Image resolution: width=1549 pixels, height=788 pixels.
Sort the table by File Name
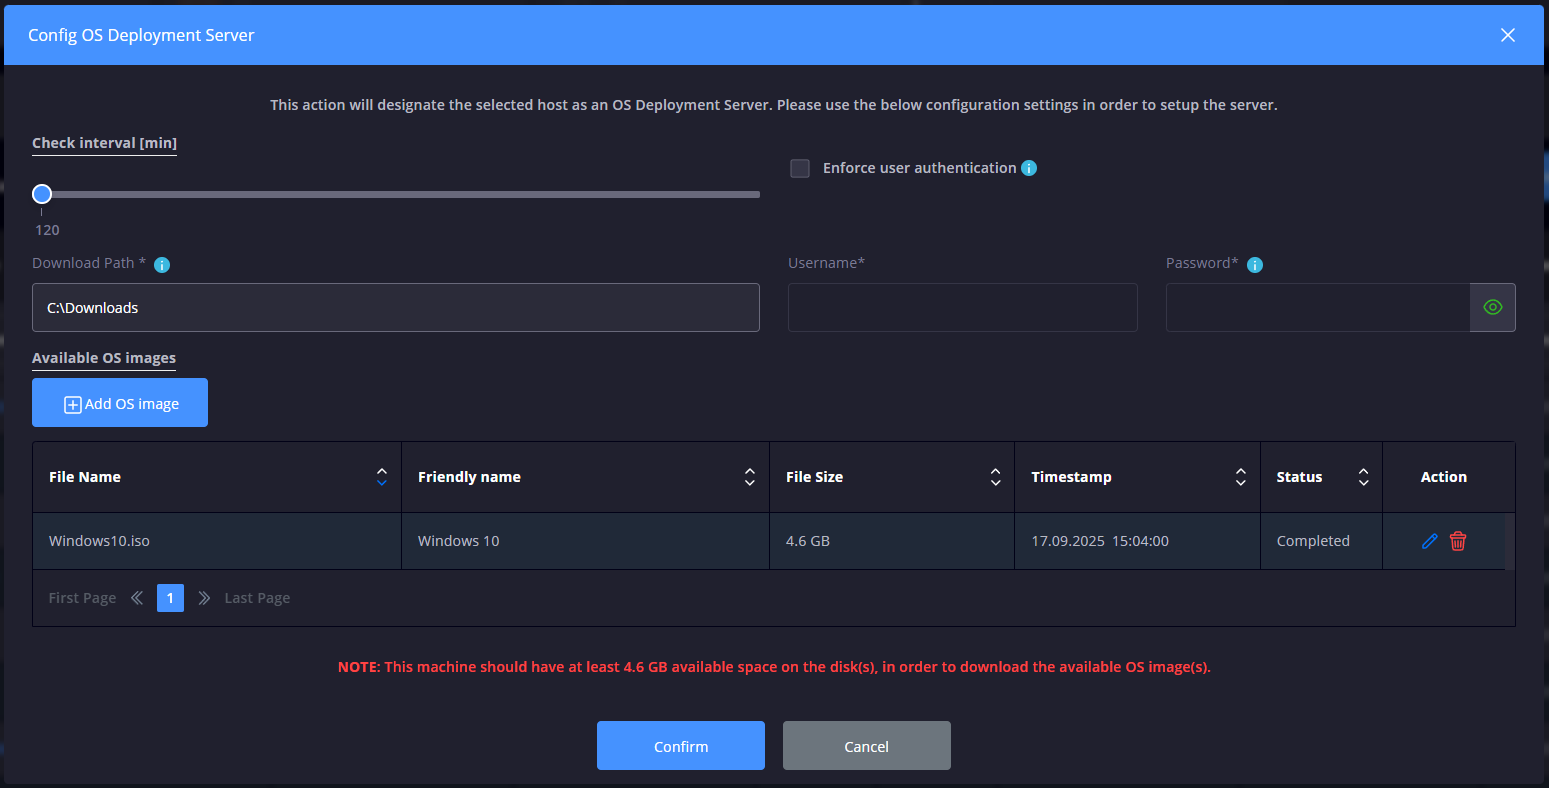click(381, 477)
